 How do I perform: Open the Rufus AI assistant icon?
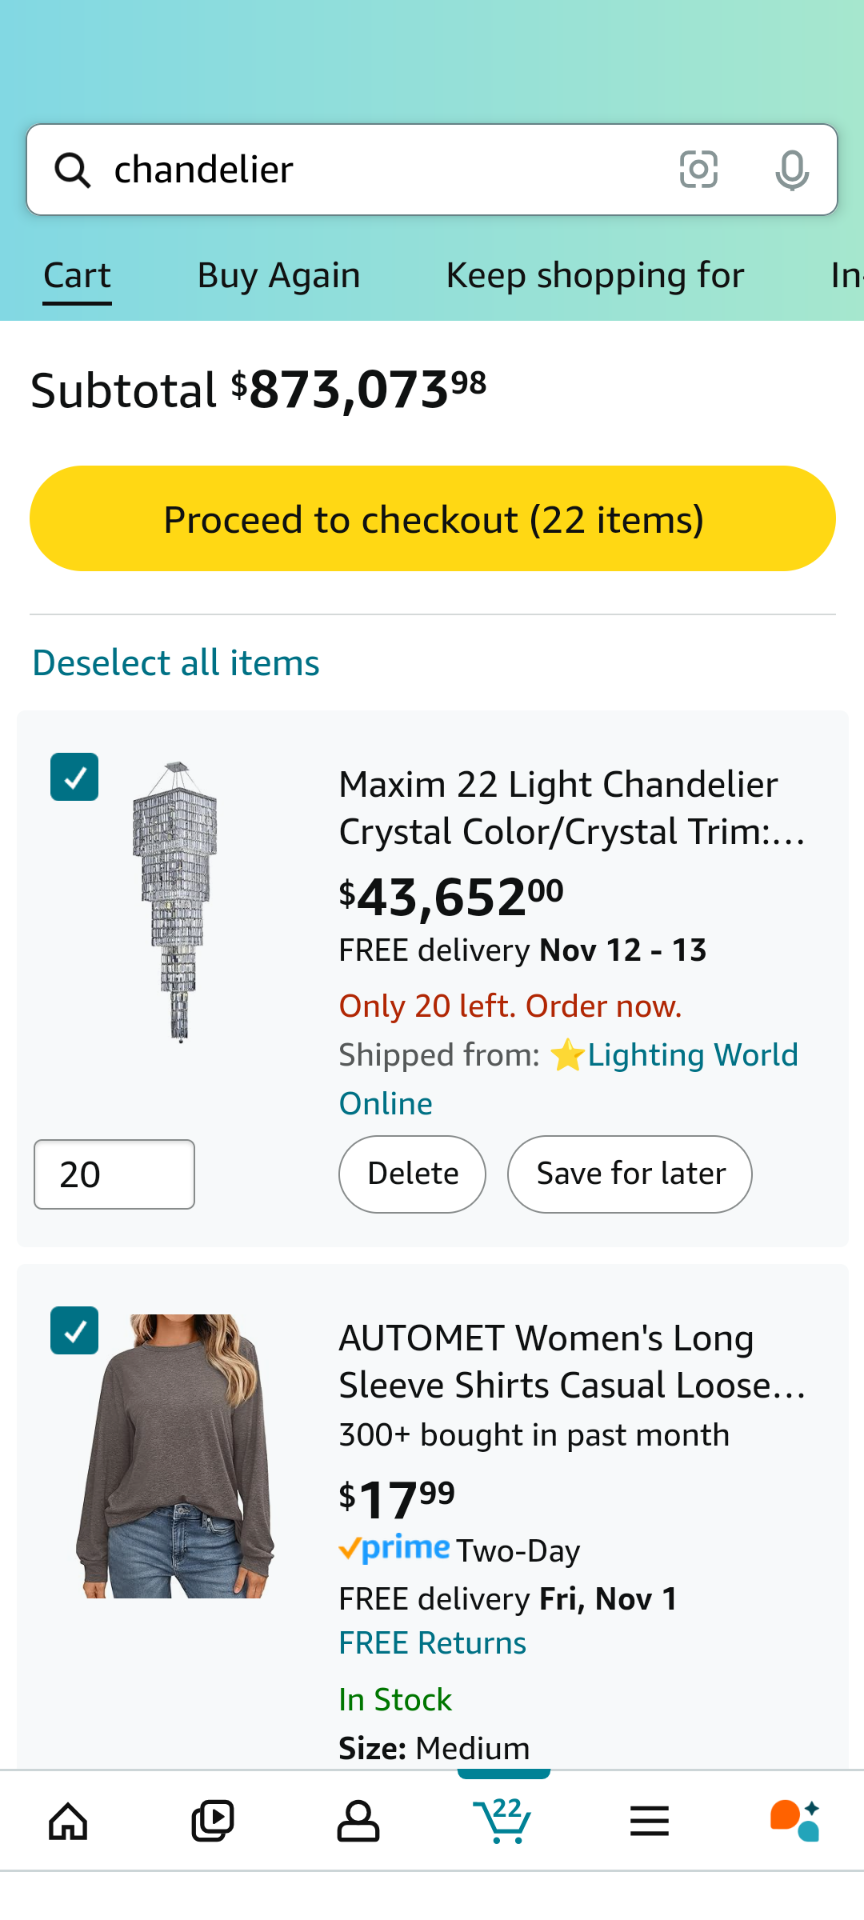tap(794, 1821)
